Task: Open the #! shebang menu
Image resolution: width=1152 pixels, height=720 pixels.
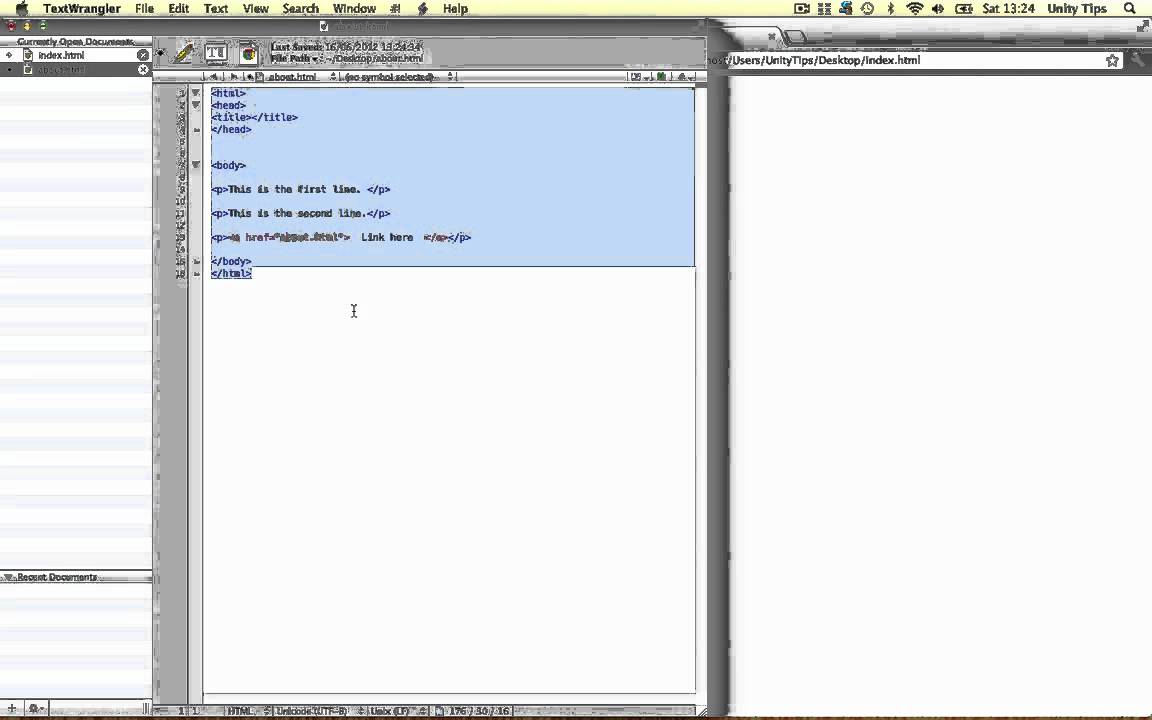Action: coord(395,9)
